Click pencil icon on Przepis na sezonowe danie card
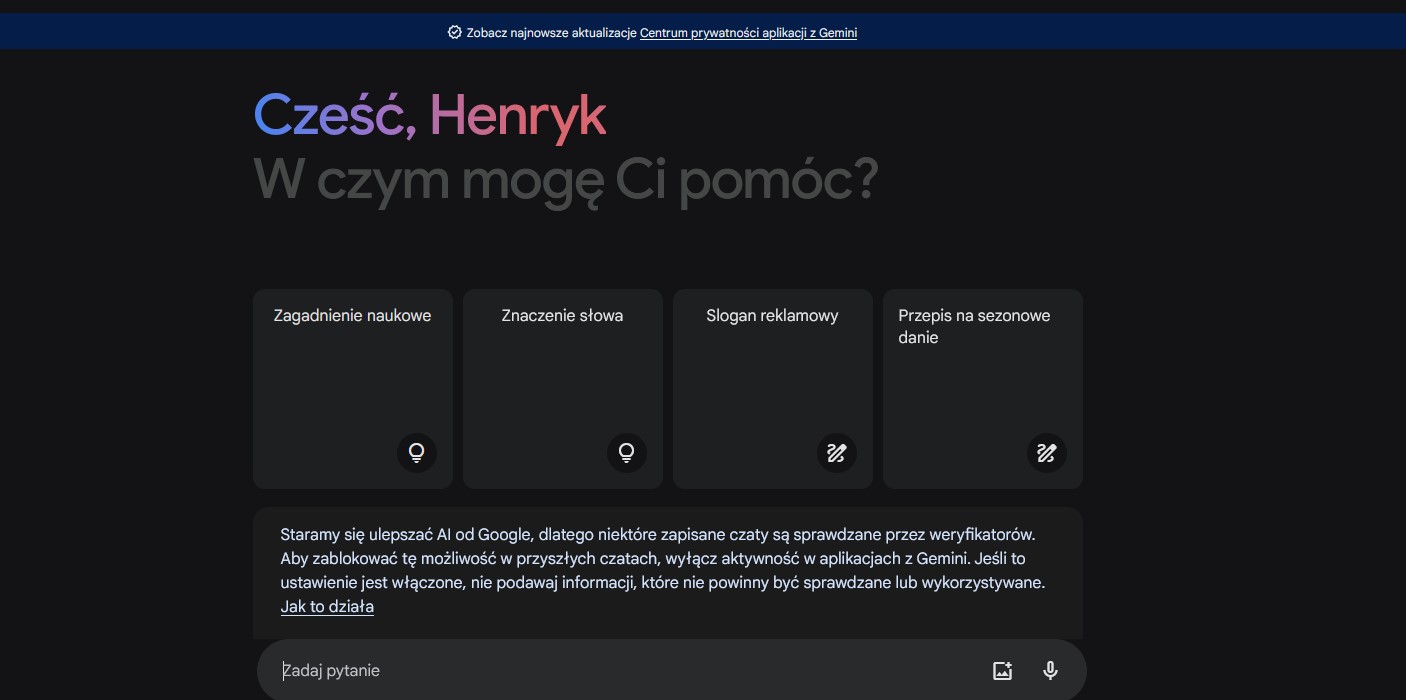Viewport: 1406px width, 700px height. coord(1047,453)
